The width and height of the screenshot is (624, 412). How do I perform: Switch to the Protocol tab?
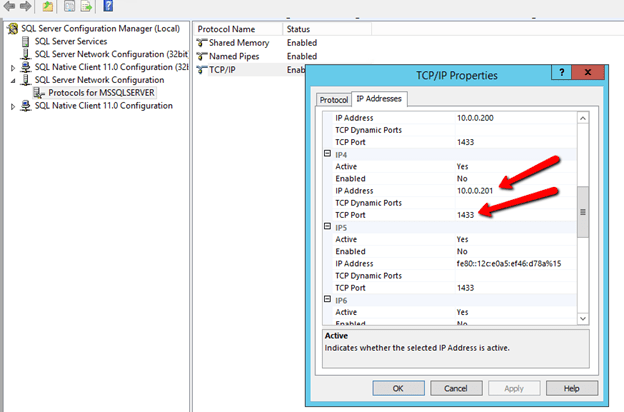(333, 100)
